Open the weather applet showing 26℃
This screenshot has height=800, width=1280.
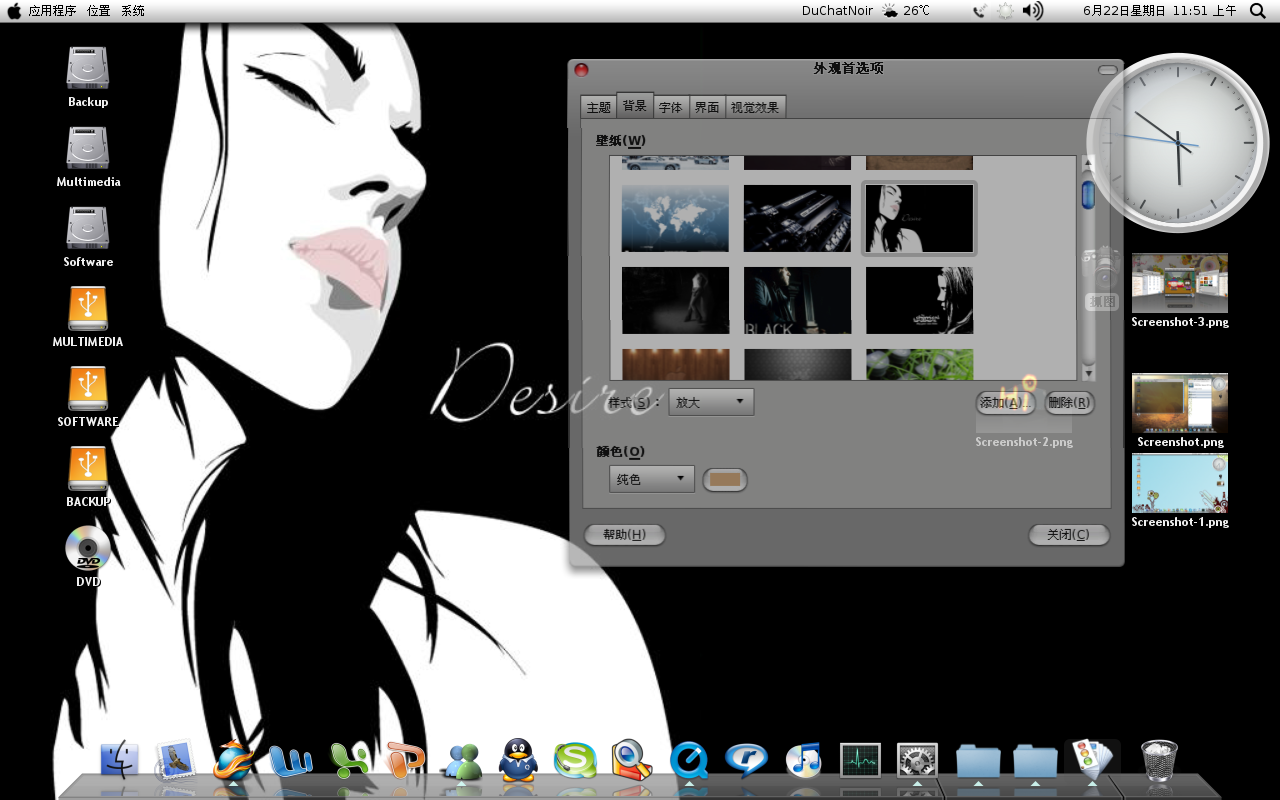pyautogui.click(x=905, y=11)
